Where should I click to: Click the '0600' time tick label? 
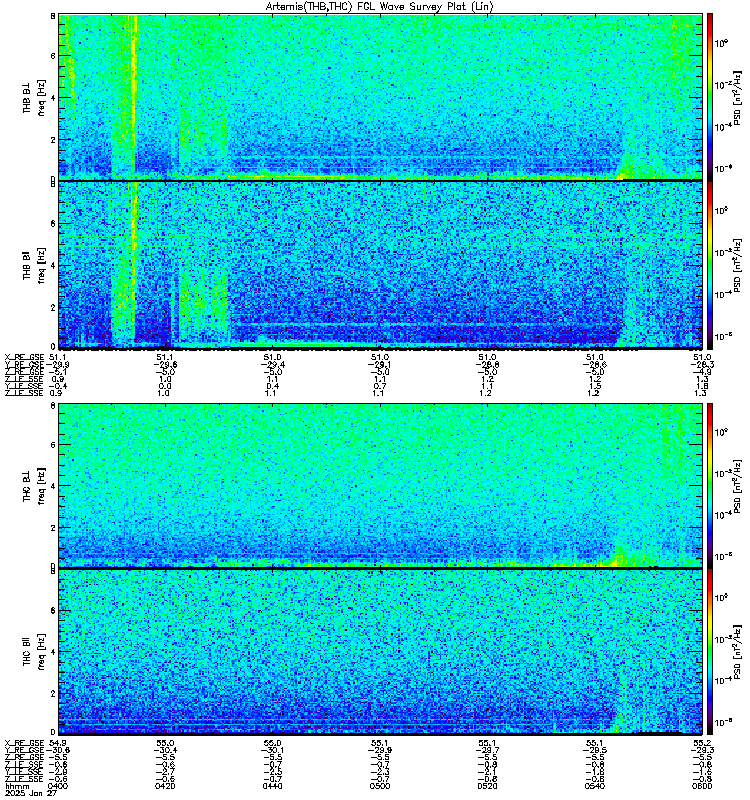(x=702, y=786)
